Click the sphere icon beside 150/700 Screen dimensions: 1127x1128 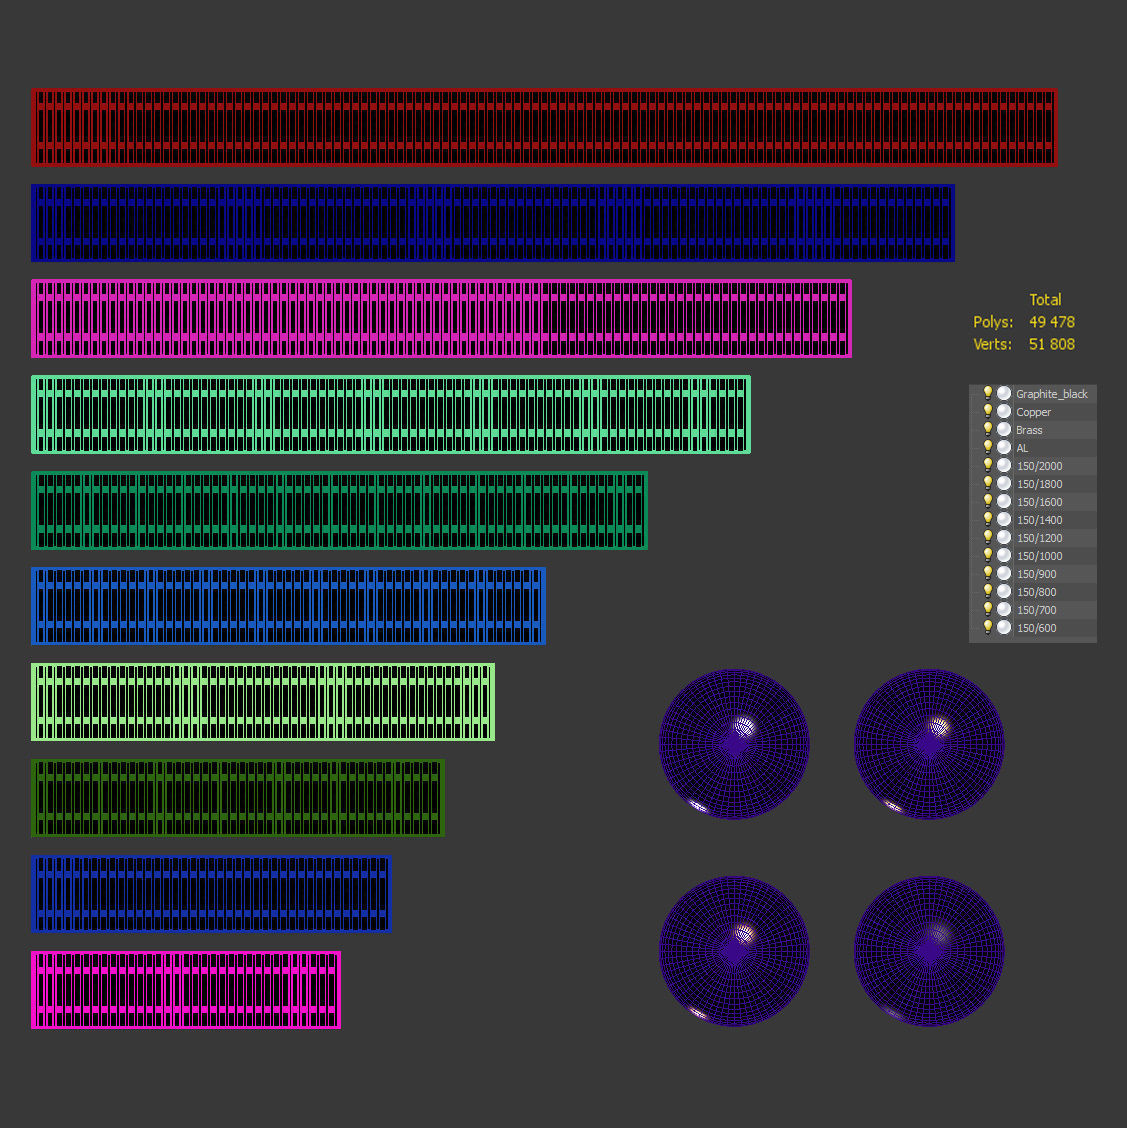[x=1004, y=609]
